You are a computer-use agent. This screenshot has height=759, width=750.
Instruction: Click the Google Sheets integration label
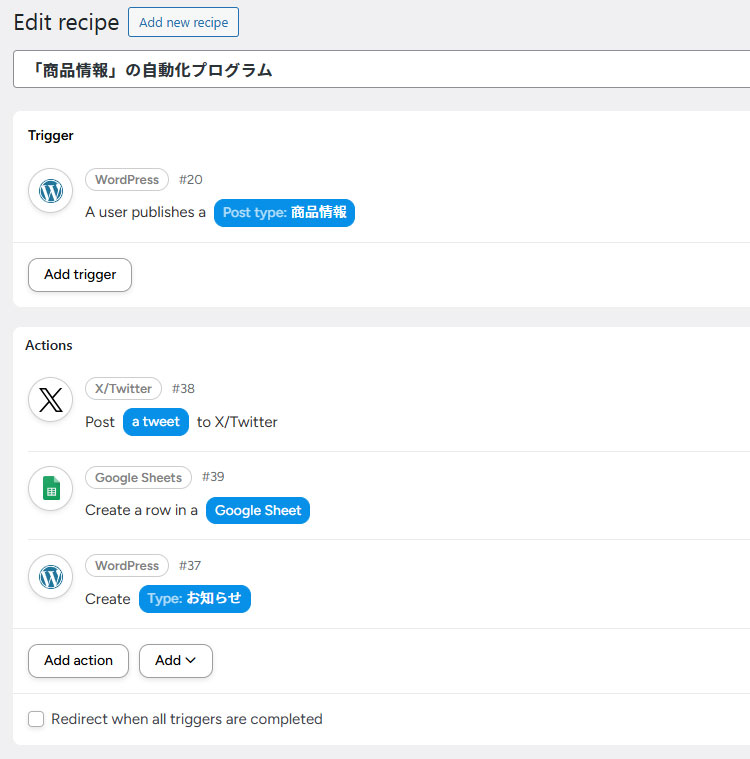138,477
